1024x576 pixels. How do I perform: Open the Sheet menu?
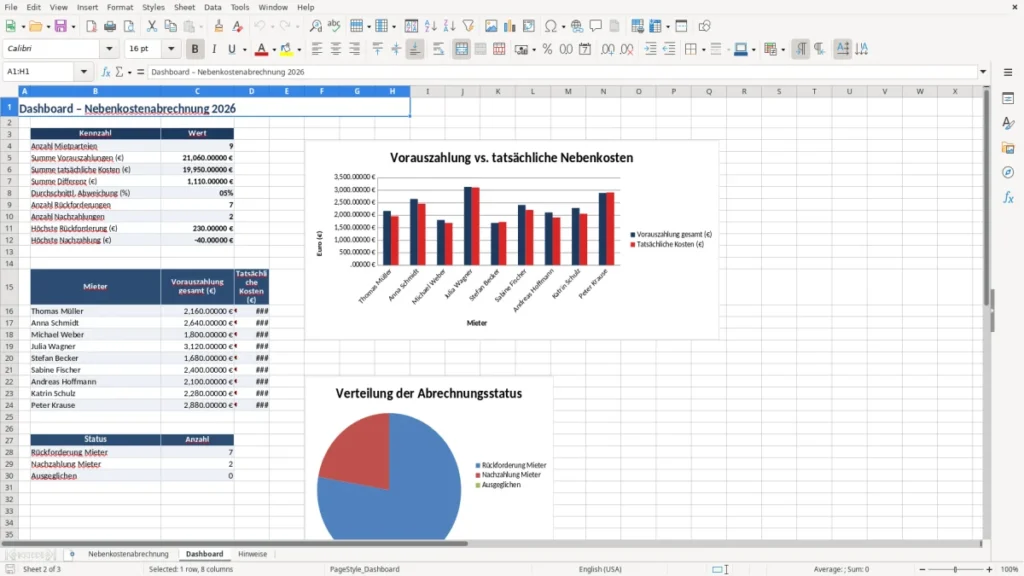point(184,7)
